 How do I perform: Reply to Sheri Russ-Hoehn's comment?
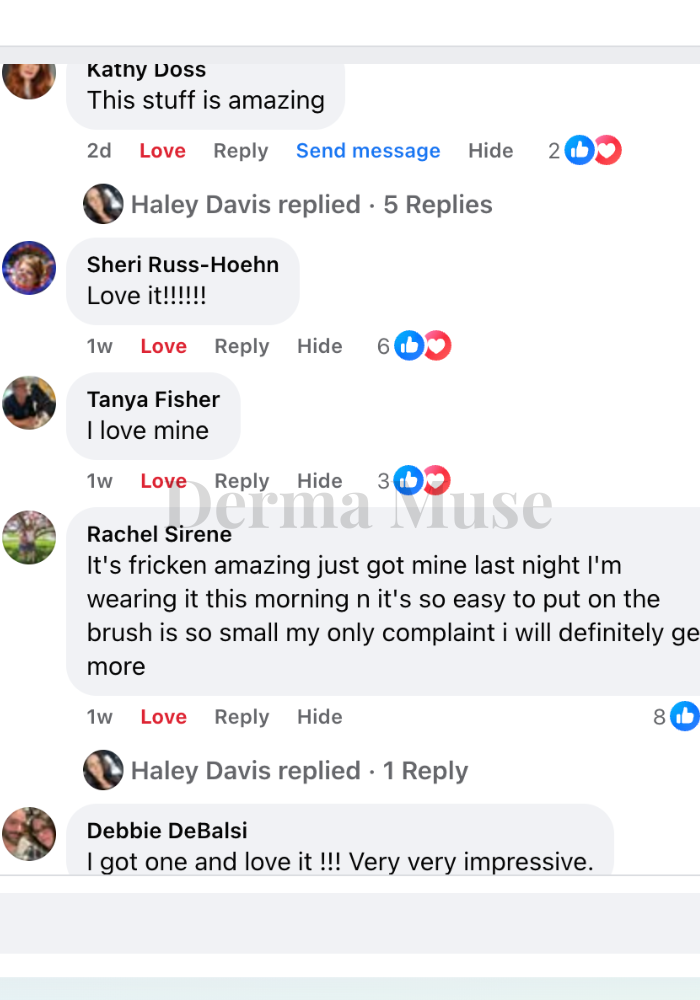(x=242, y=346)
